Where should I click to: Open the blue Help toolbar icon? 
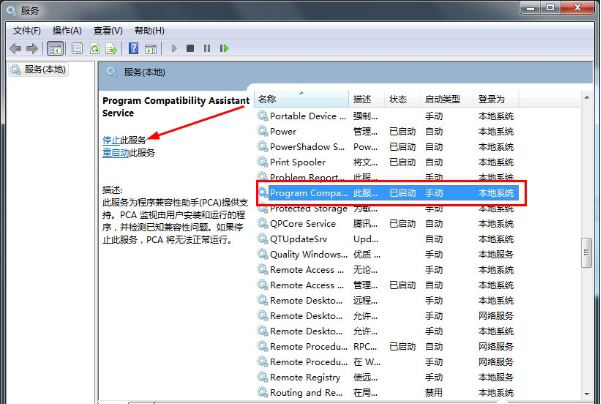133,48
